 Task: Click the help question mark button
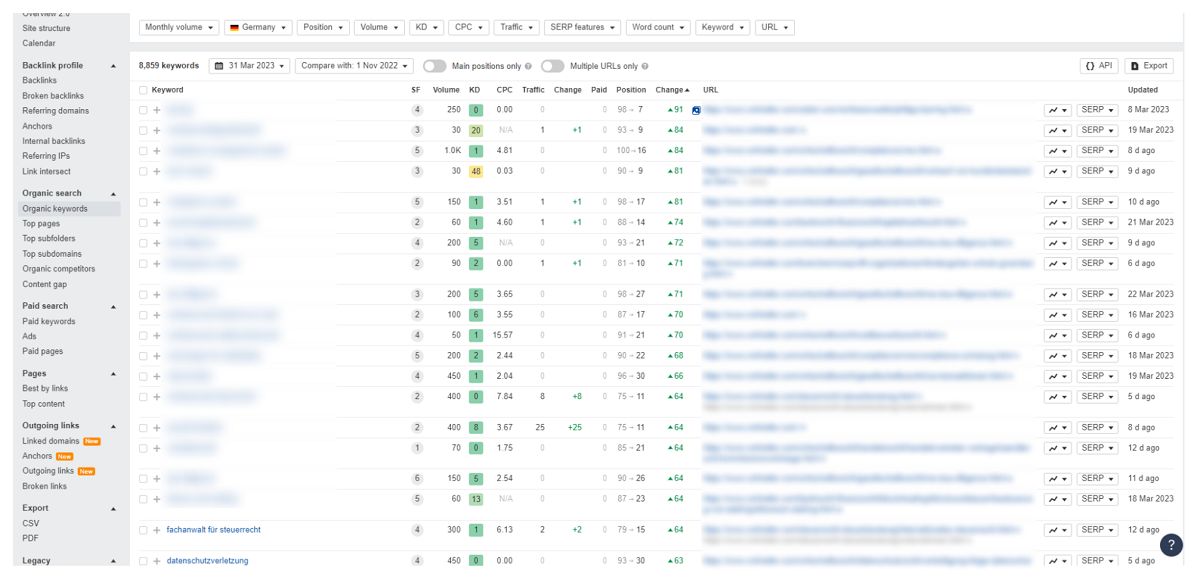[x=1170, y=545]
